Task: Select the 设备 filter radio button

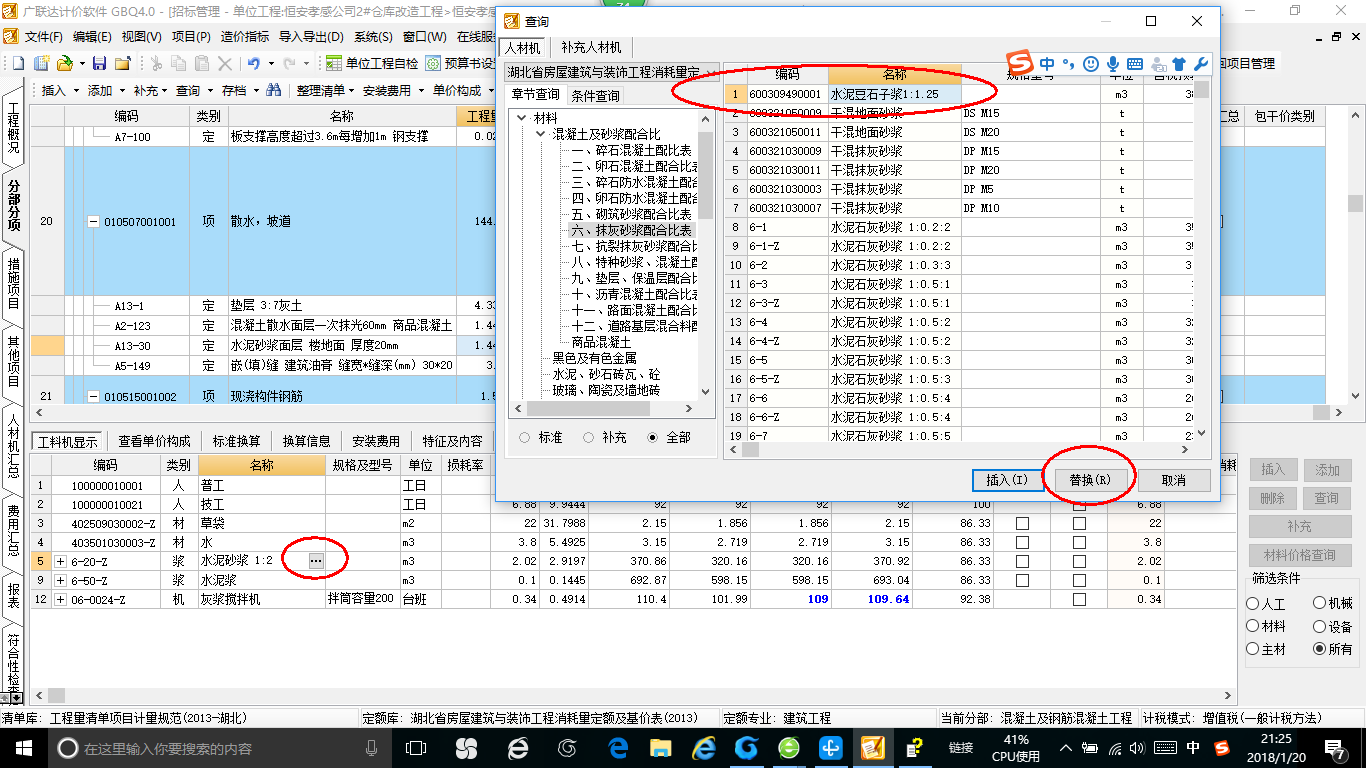Action: coord(1320,626)
